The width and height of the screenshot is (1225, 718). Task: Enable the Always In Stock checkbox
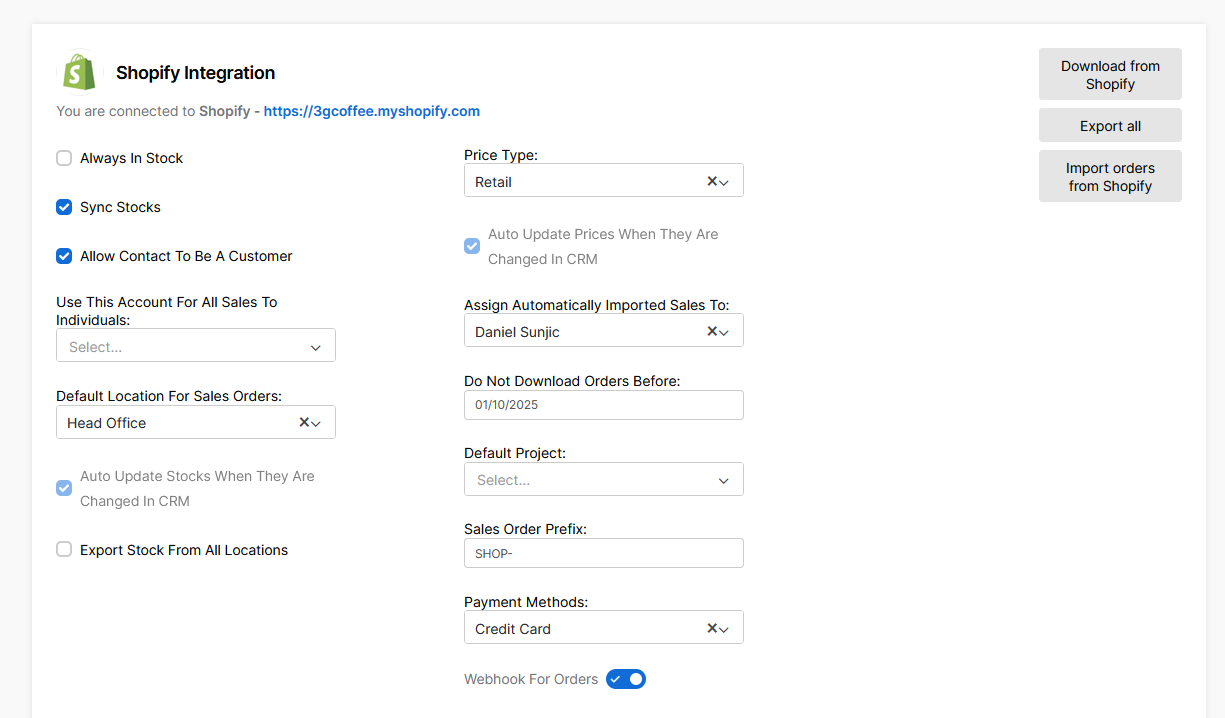point(64,158)
